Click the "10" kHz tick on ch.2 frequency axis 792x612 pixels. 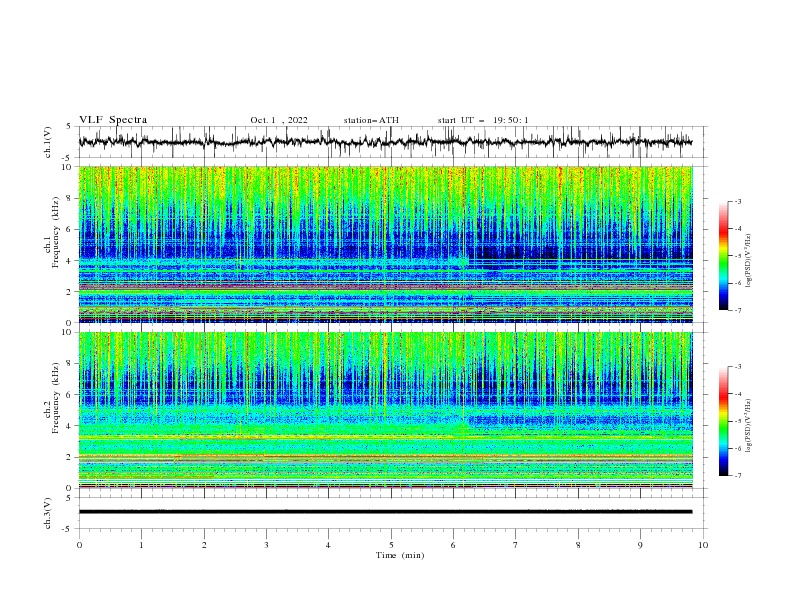[68, 332]
